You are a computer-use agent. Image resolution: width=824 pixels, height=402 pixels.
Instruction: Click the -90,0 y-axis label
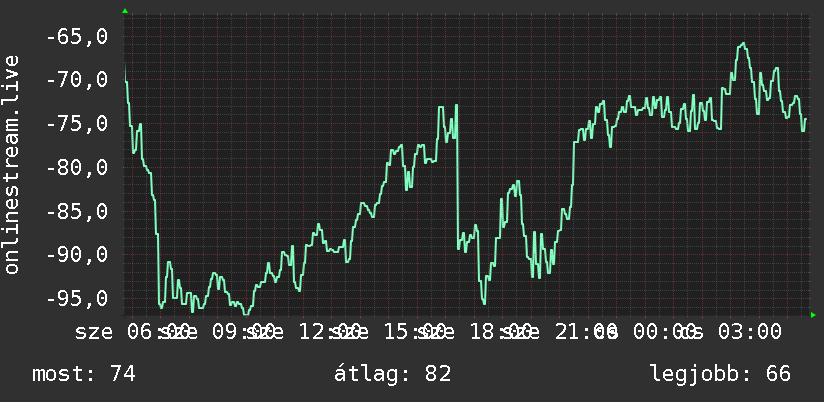76,255
